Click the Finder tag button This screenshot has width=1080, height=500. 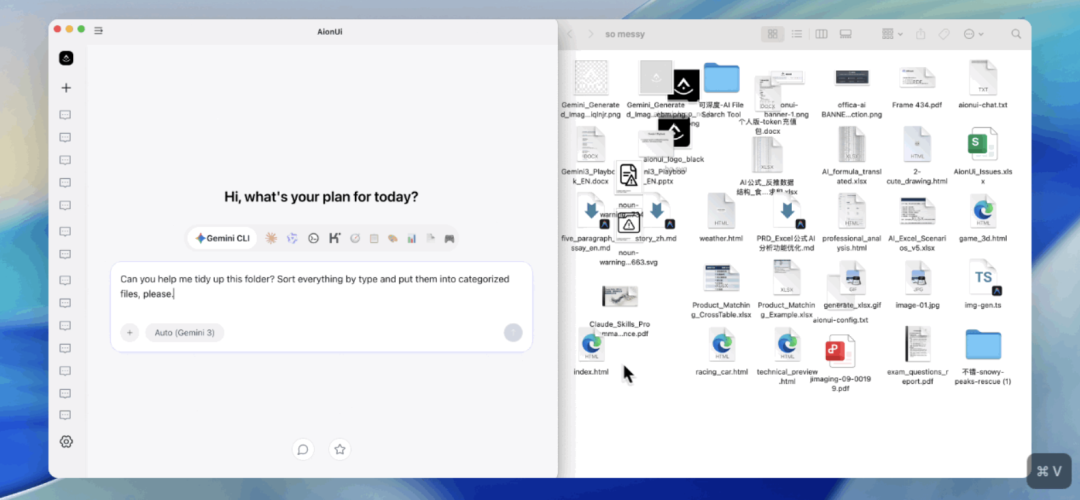(944, 34)
